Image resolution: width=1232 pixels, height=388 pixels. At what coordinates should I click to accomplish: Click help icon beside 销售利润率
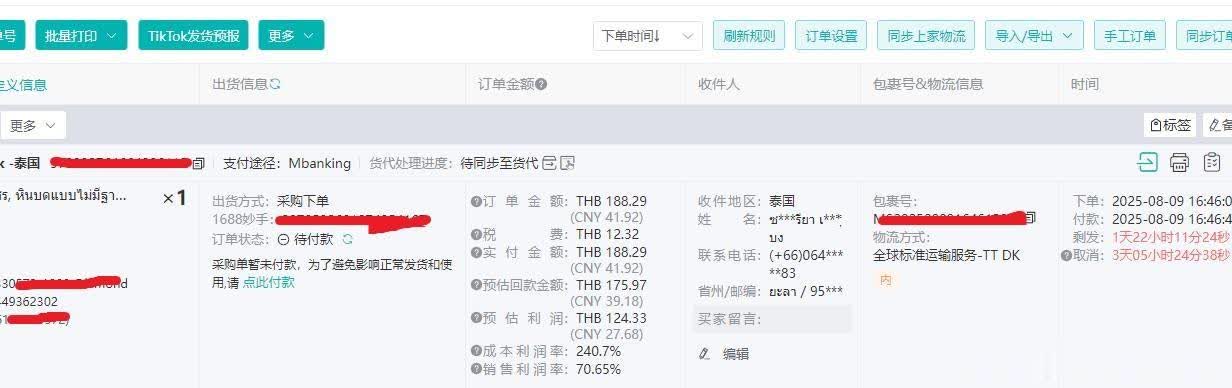[476, 369]
